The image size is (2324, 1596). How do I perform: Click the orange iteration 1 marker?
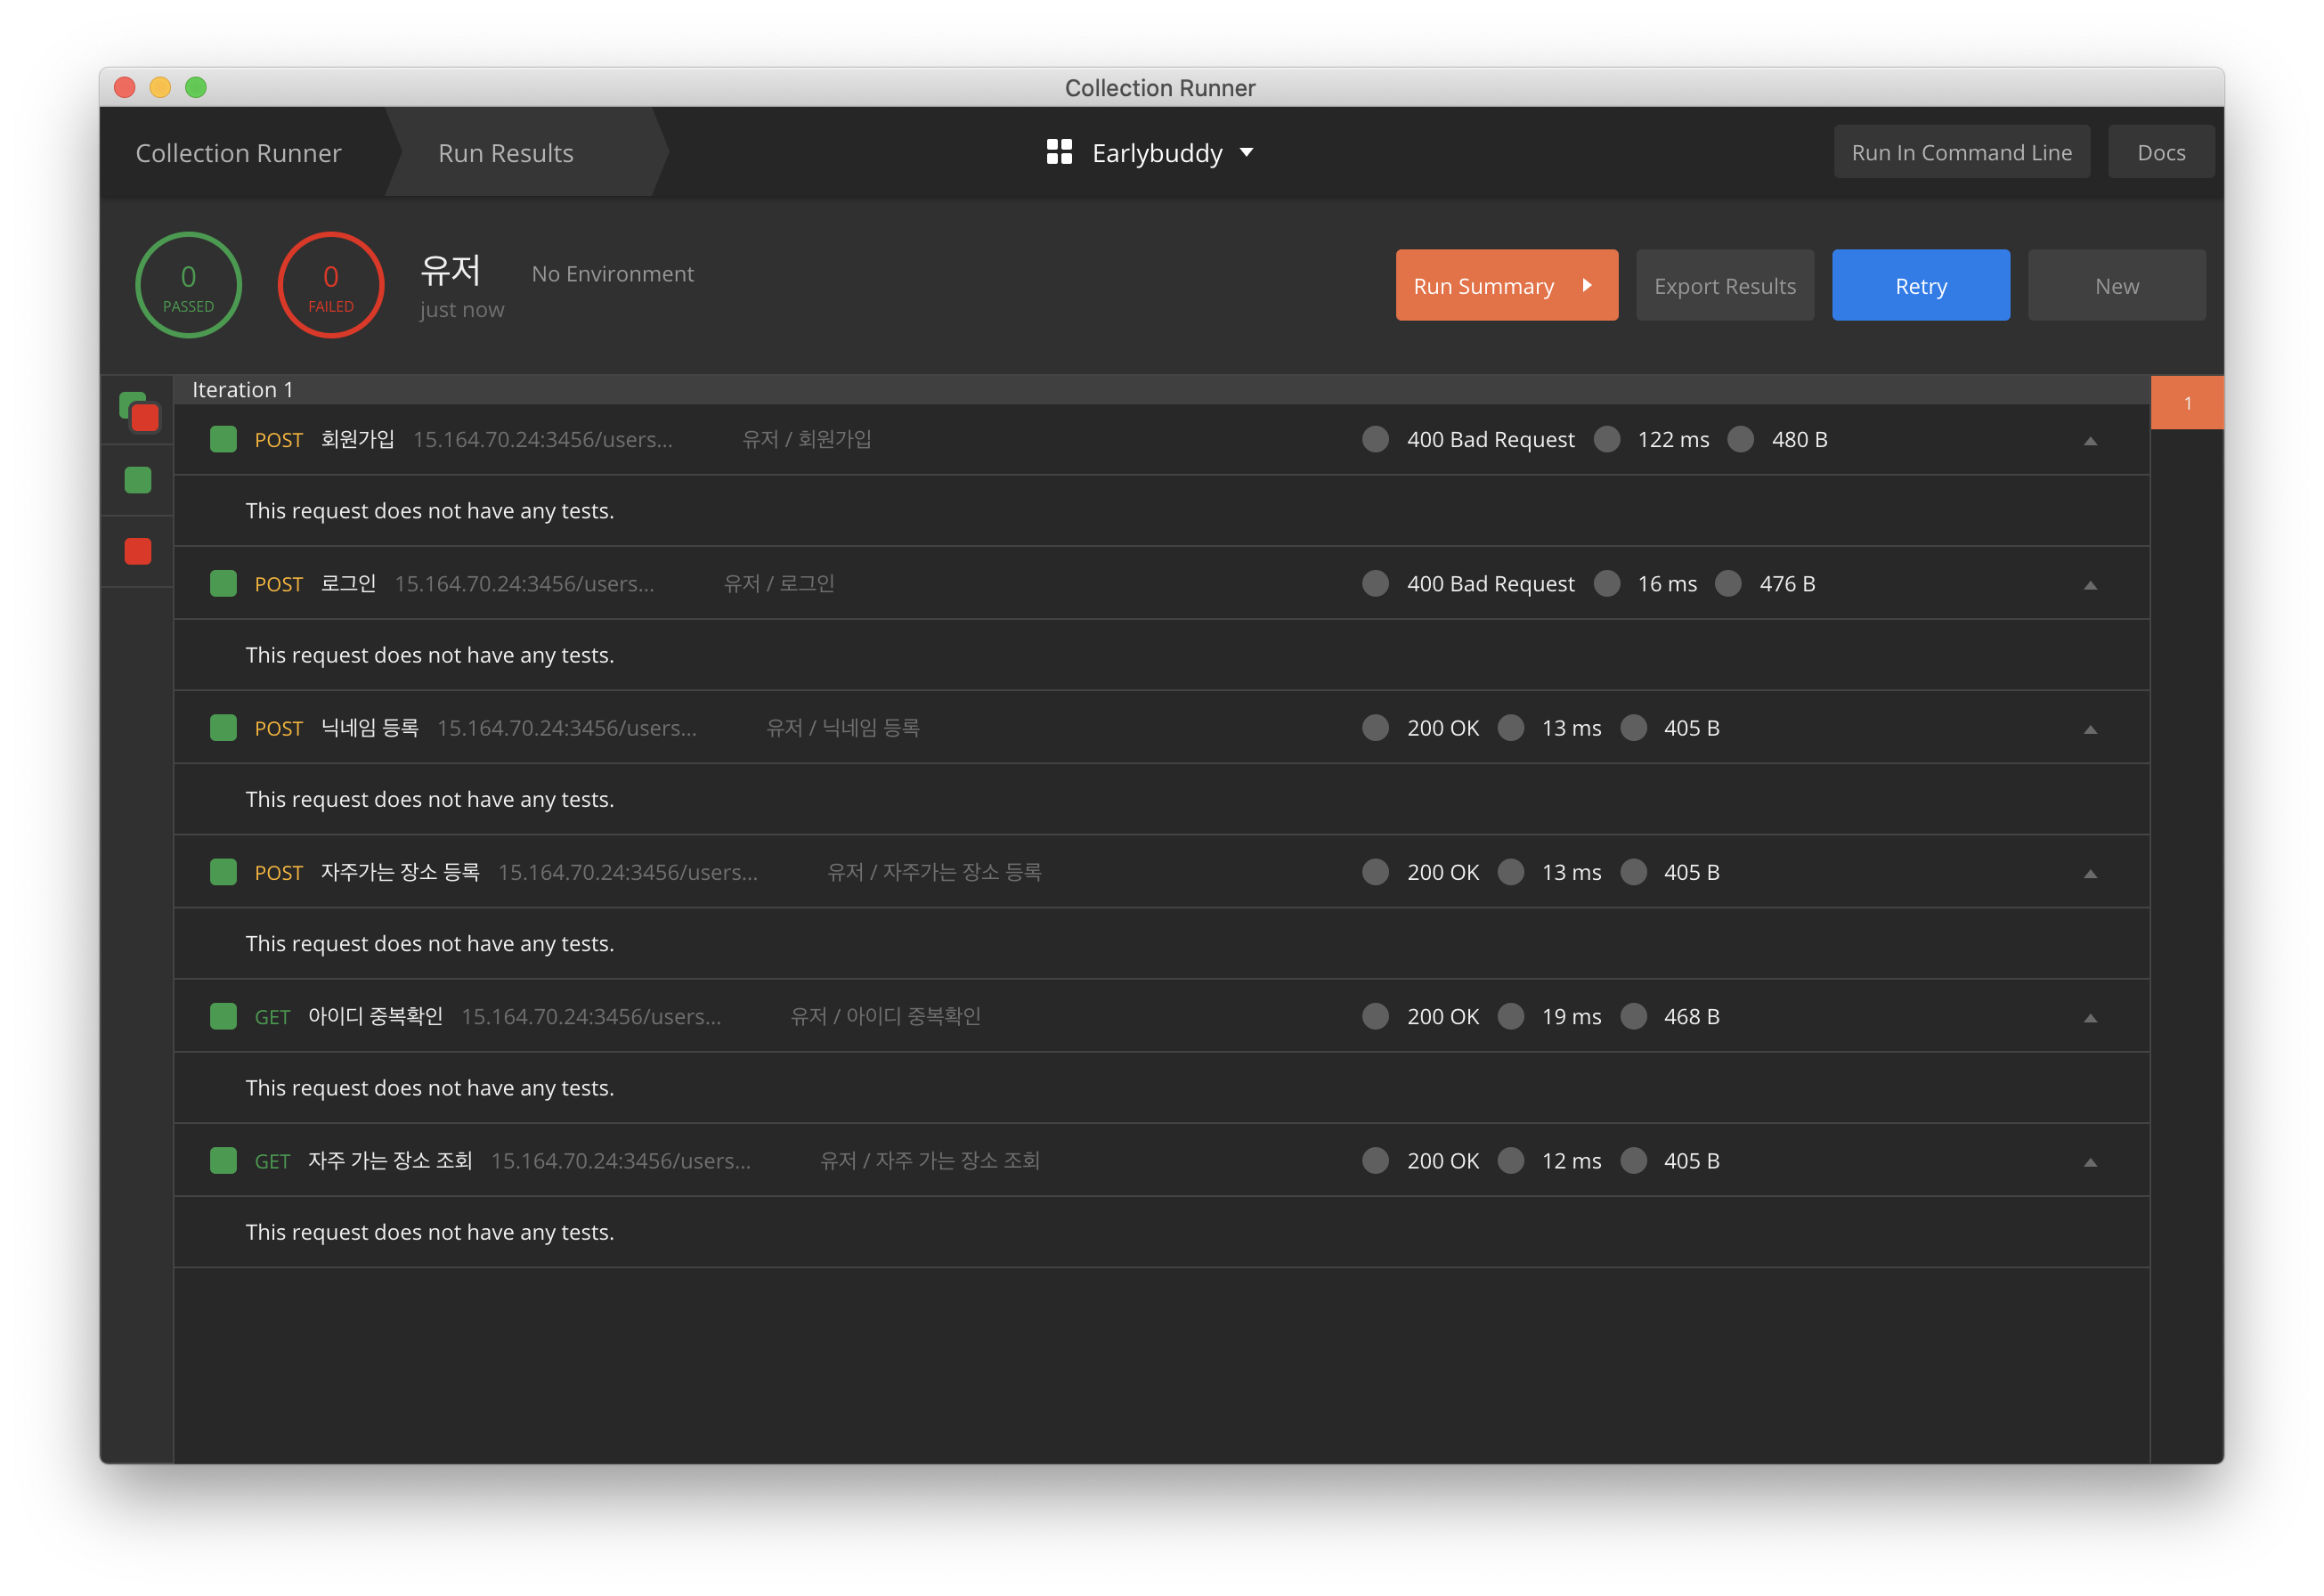pos(2187,403)
